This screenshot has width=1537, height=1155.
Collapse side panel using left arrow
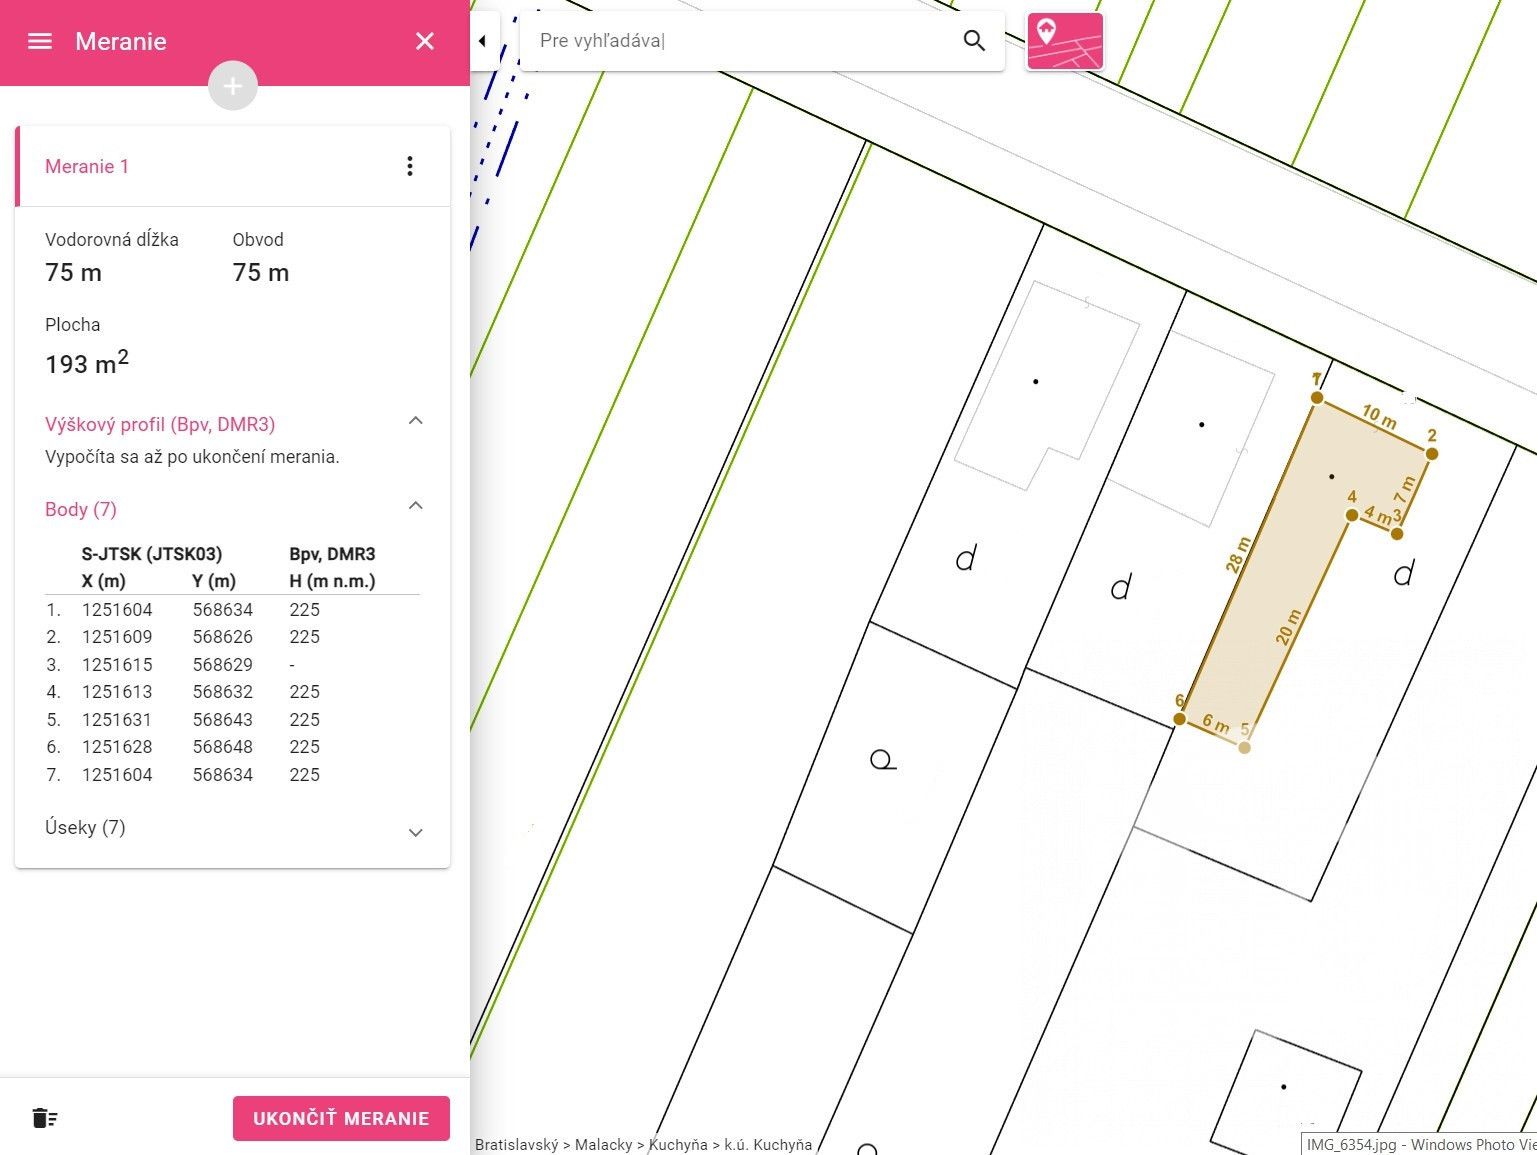[483, 41]
